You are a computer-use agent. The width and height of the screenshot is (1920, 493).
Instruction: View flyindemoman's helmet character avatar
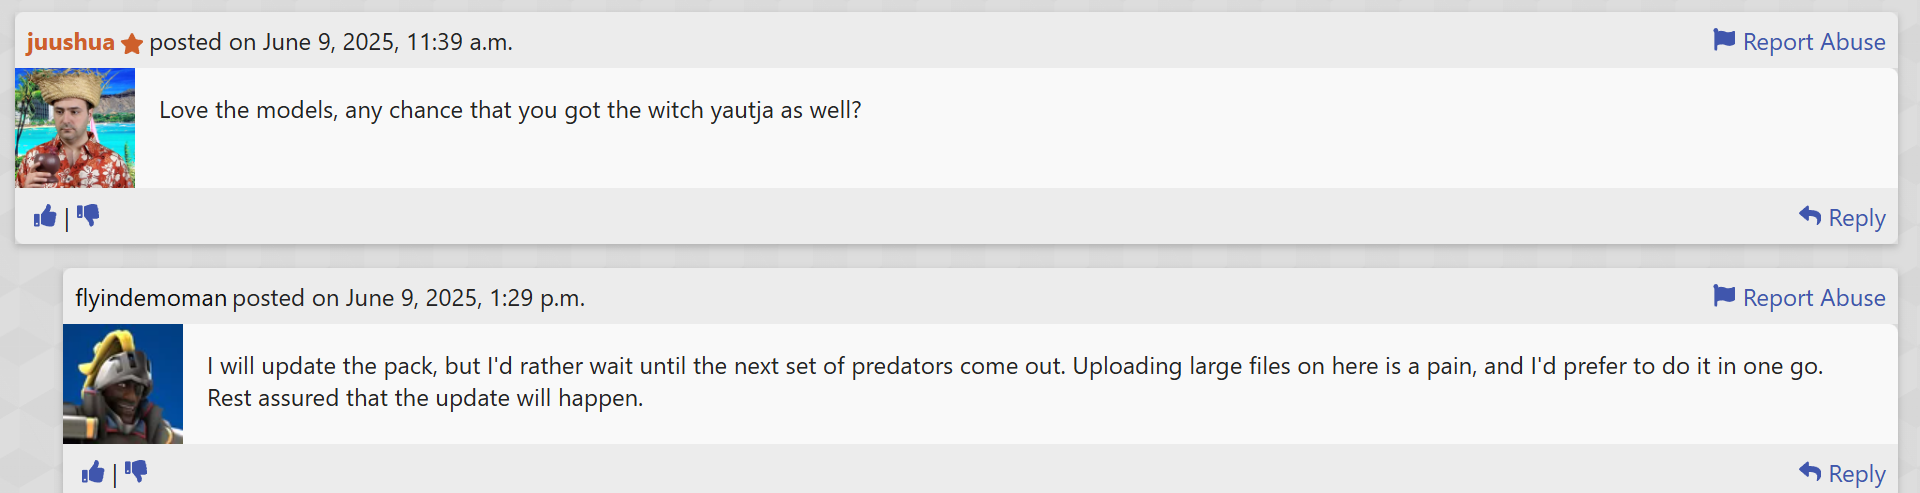[123, 384]
